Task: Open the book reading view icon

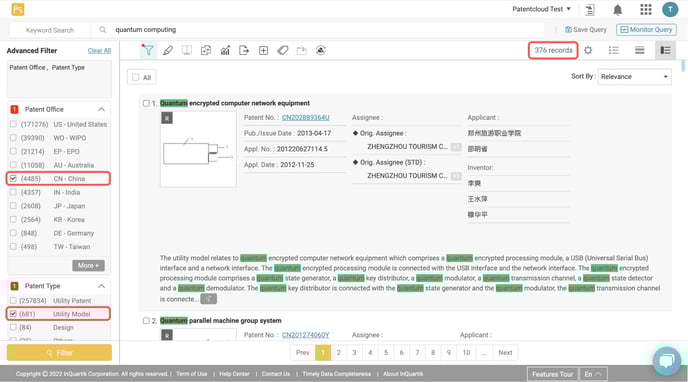Action: click(187, 50)
